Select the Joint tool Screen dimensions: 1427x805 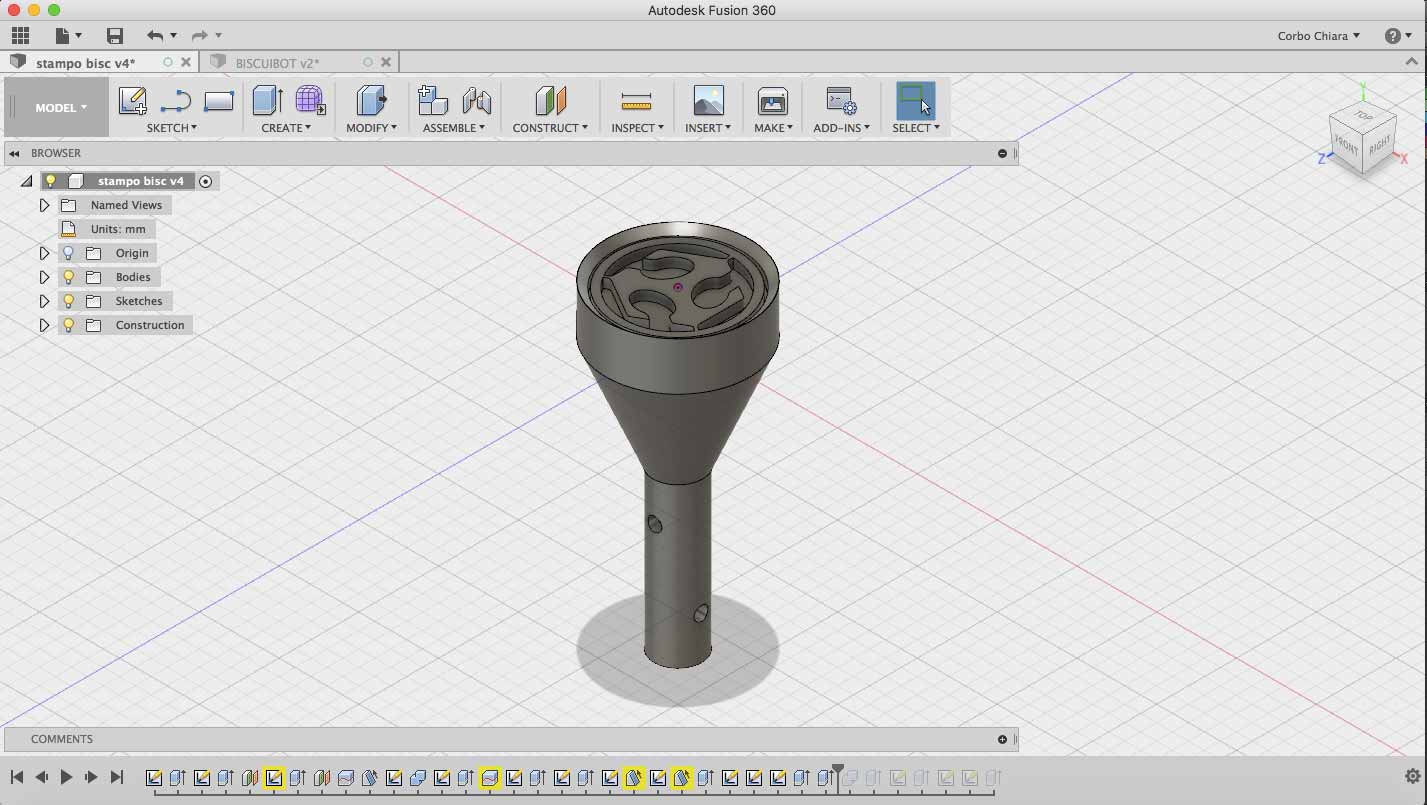[476, 101]
